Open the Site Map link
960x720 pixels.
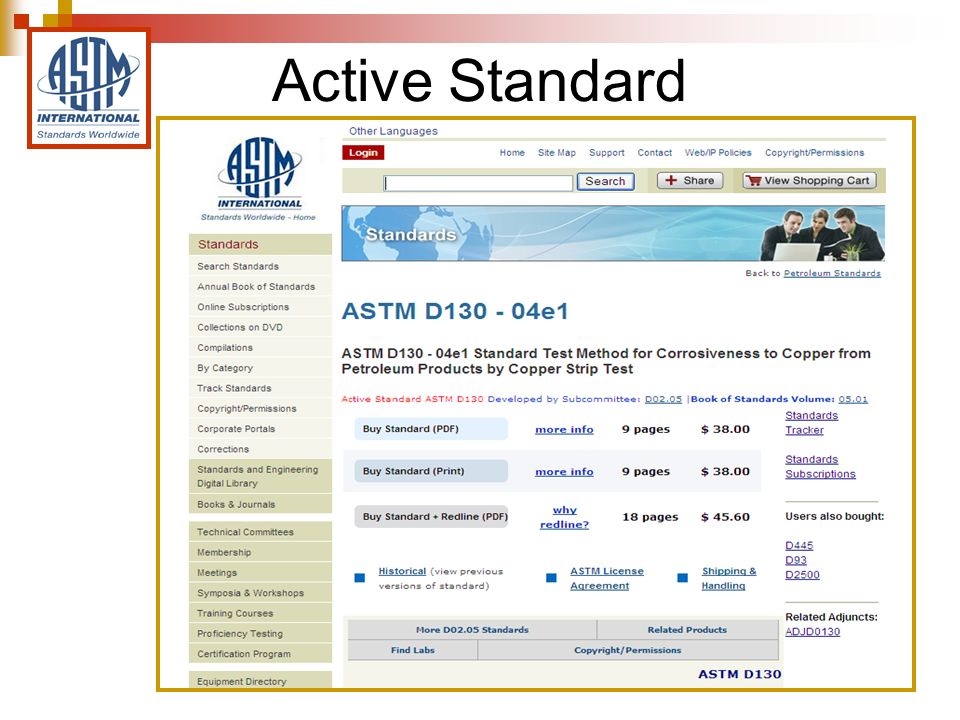tap(557, 152)
